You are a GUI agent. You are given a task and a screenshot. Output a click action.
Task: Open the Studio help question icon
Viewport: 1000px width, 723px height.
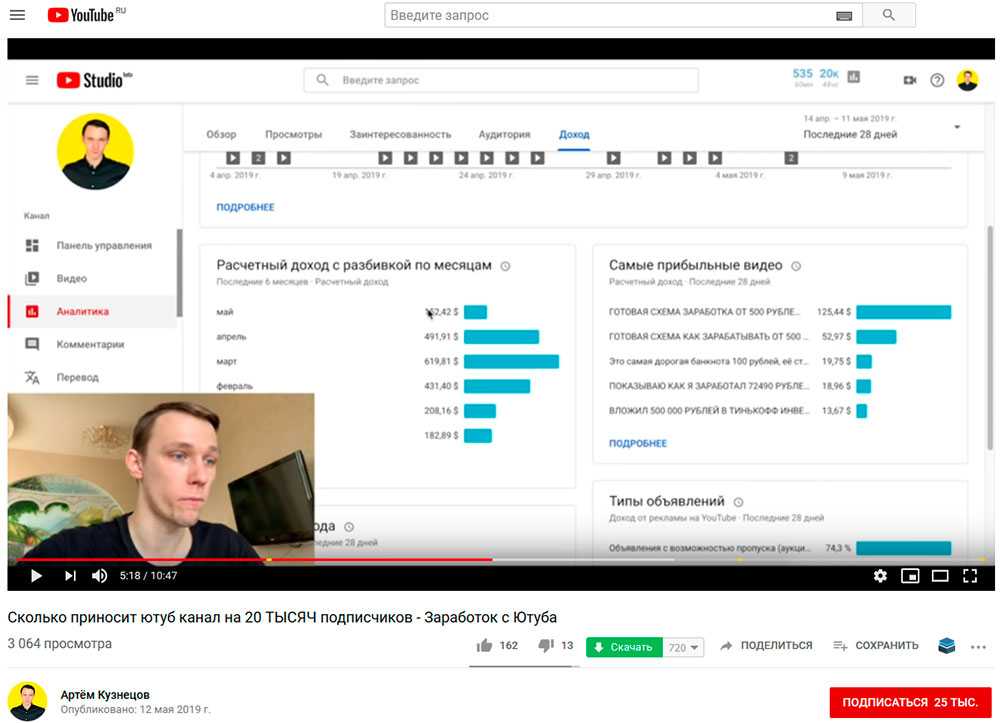(937, 80)
